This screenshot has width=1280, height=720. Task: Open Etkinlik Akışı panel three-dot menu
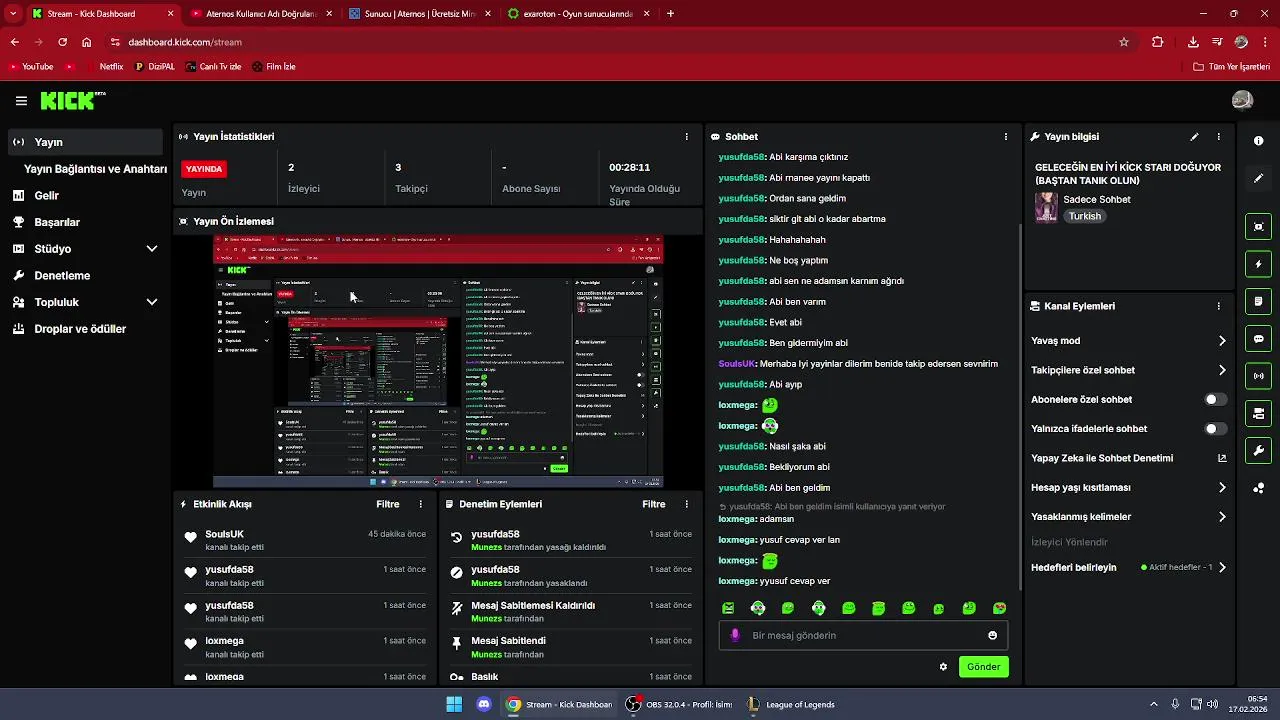coord(420,504)
